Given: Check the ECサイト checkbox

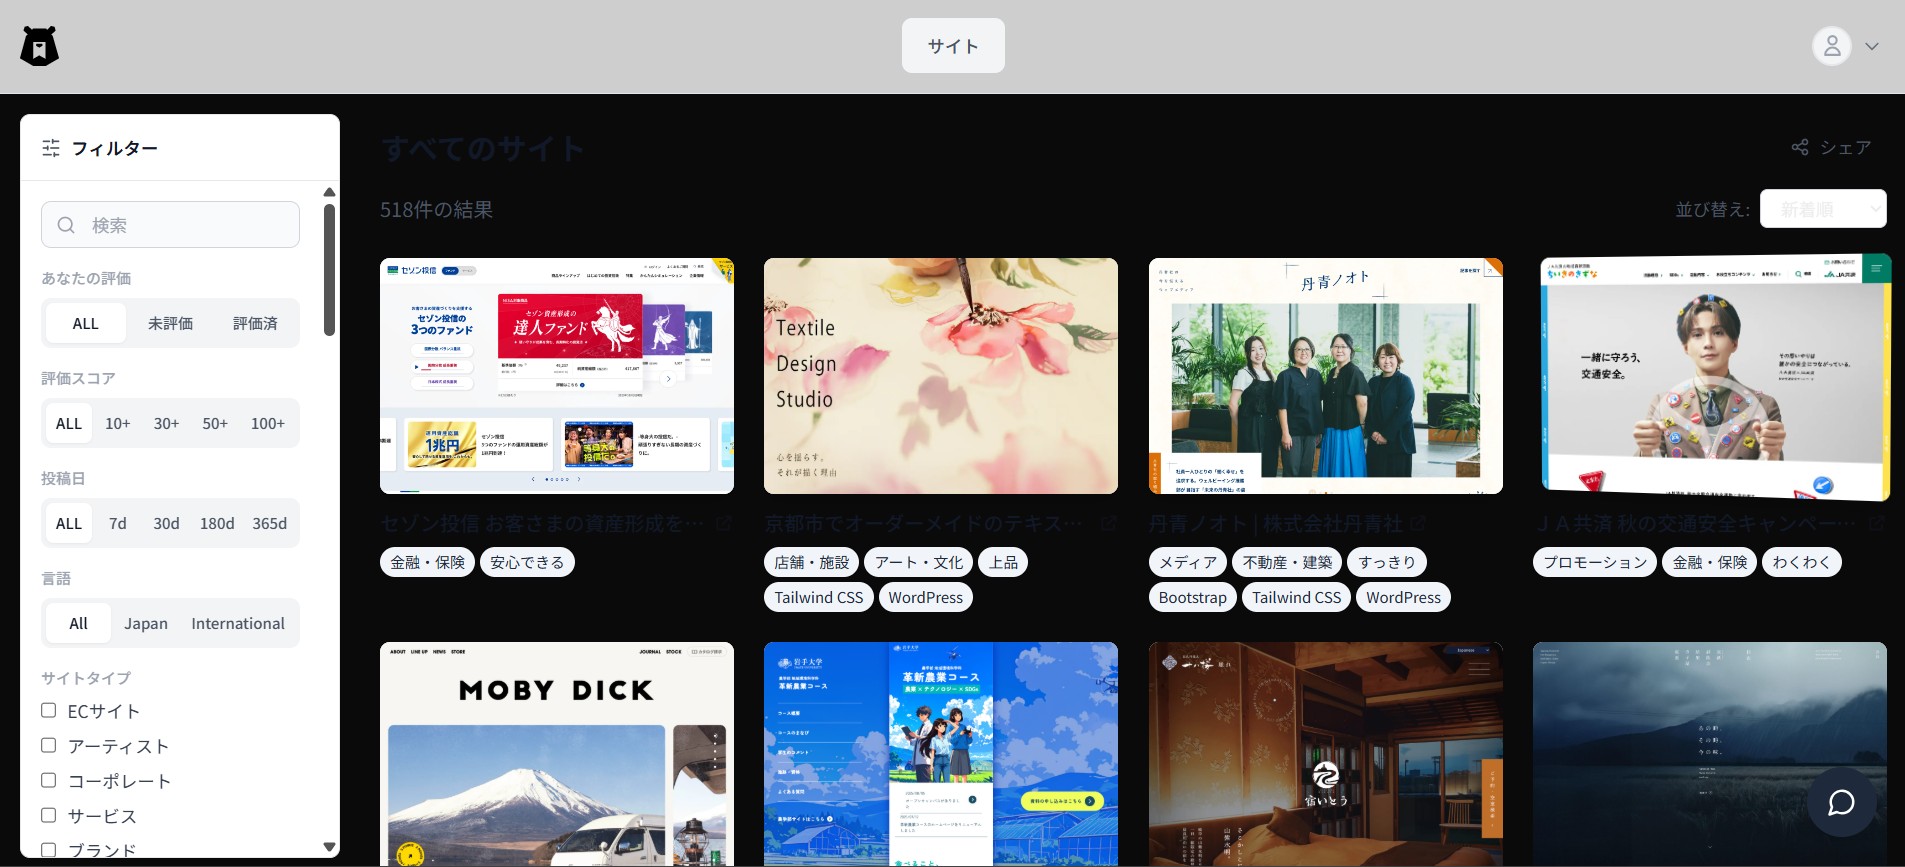Looking at the screenshot, I should [48, 710].
